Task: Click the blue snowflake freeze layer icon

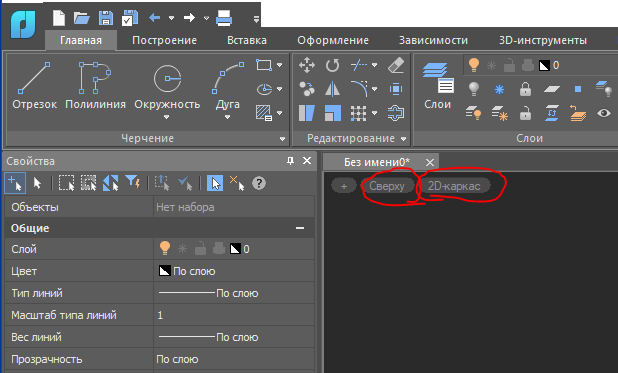Action: coord(499,90)
